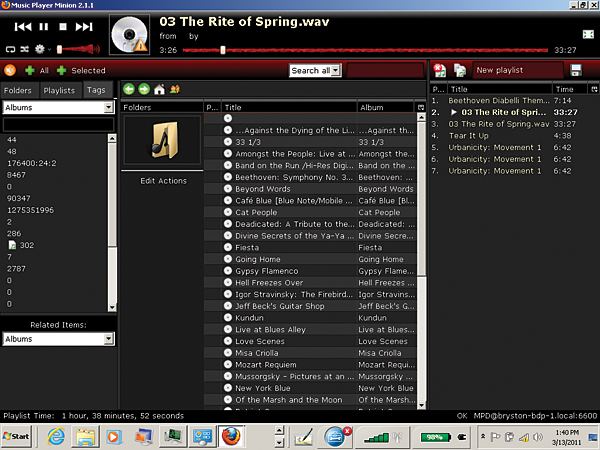Open Firefox from the taskbar
The image size is (600, 450).
pyautogui.click(x=231, y=437)
